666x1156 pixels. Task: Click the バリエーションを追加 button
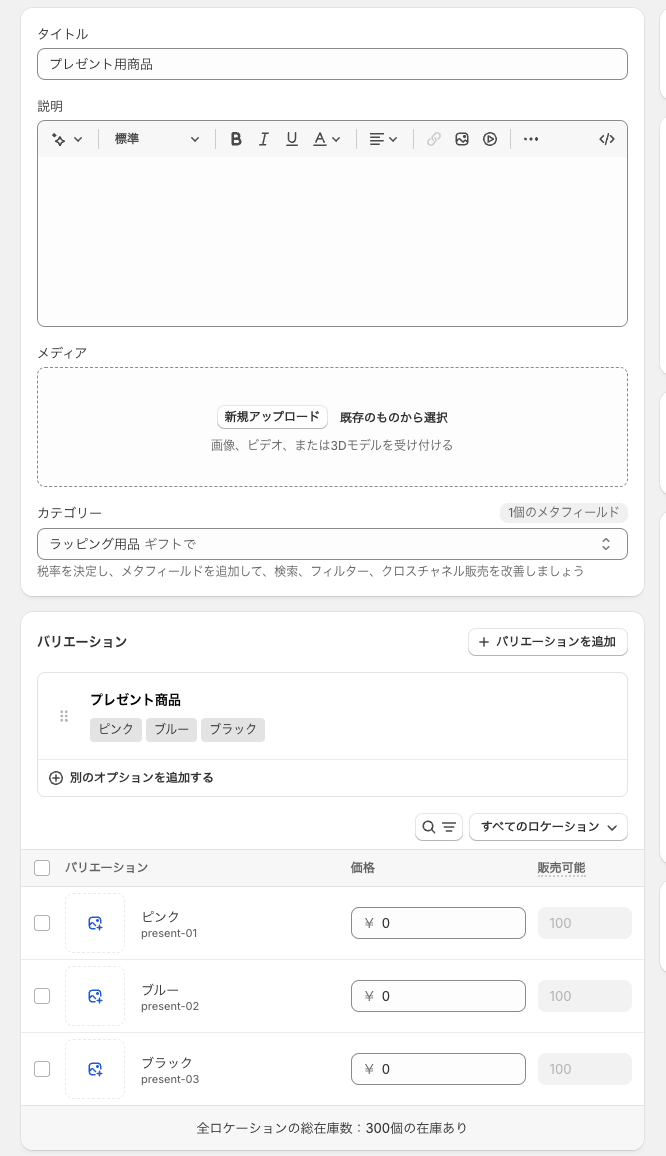click(x=547, y=642)
